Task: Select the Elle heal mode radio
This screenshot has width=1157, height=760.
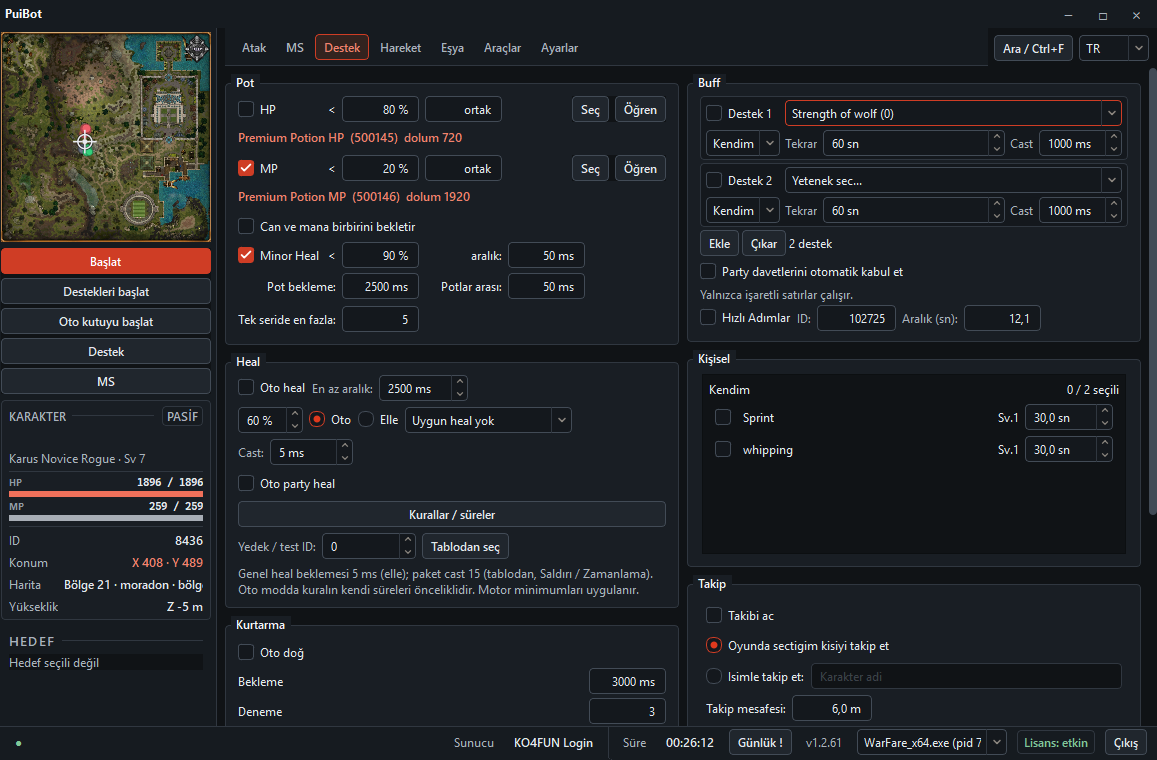Action: click(x=366, y=419)
